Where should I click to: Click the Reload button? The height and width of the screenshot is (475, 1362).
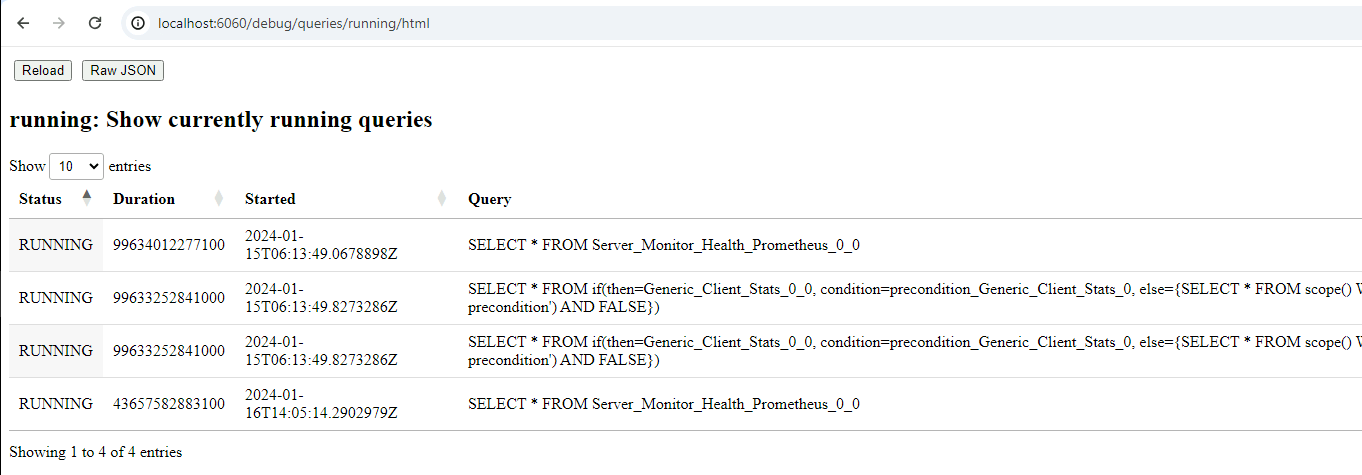click(x=43, y=70)
